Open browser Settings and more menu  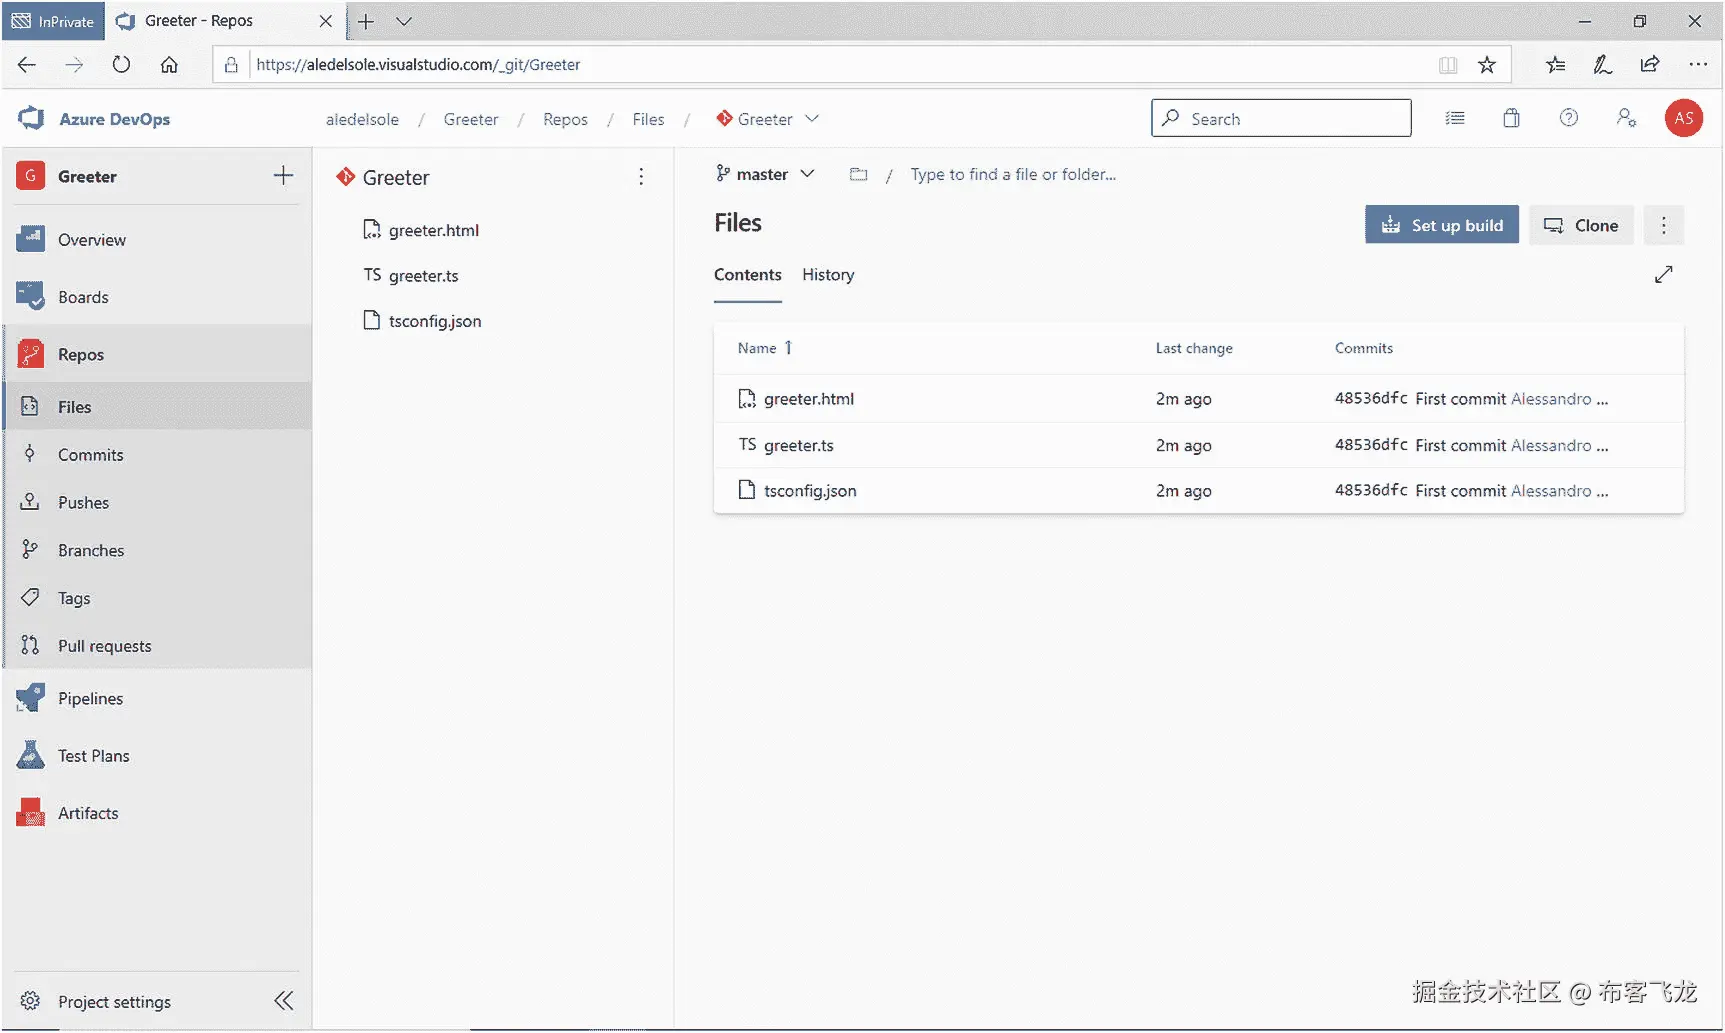tap(1698, 65)
